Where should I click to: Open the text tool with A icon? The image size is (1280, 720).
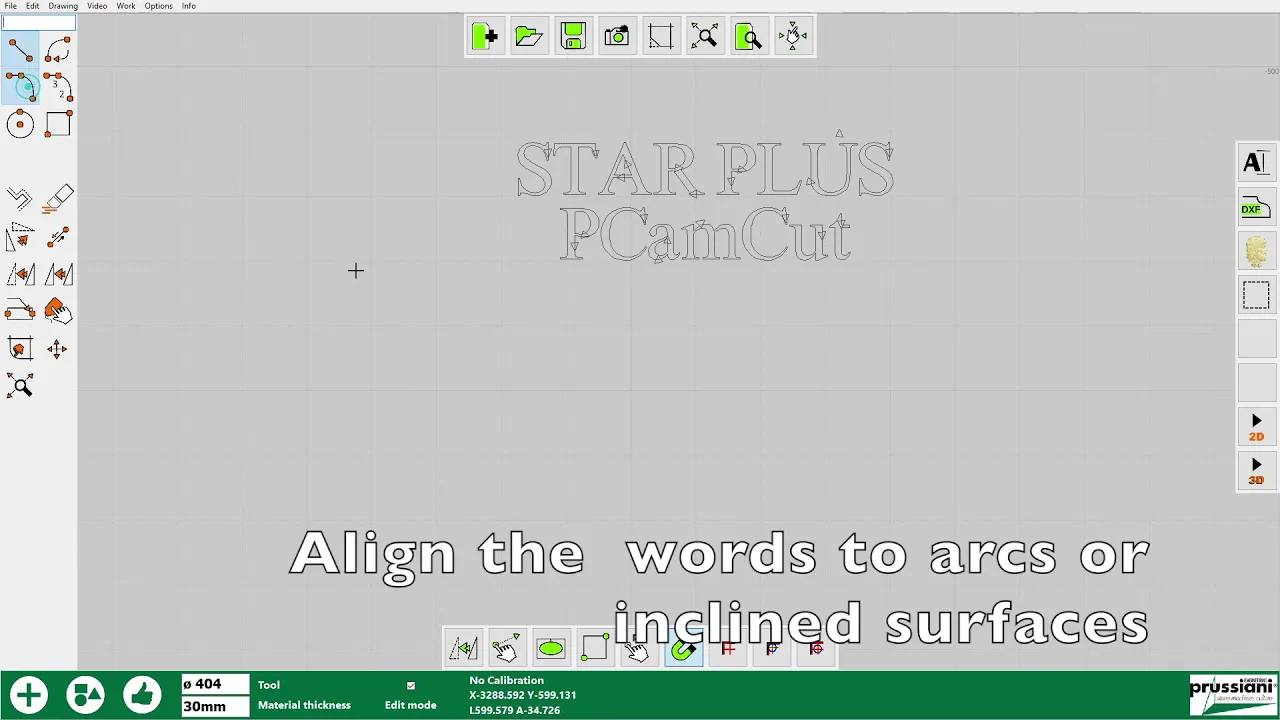[x=1256, y=163]
